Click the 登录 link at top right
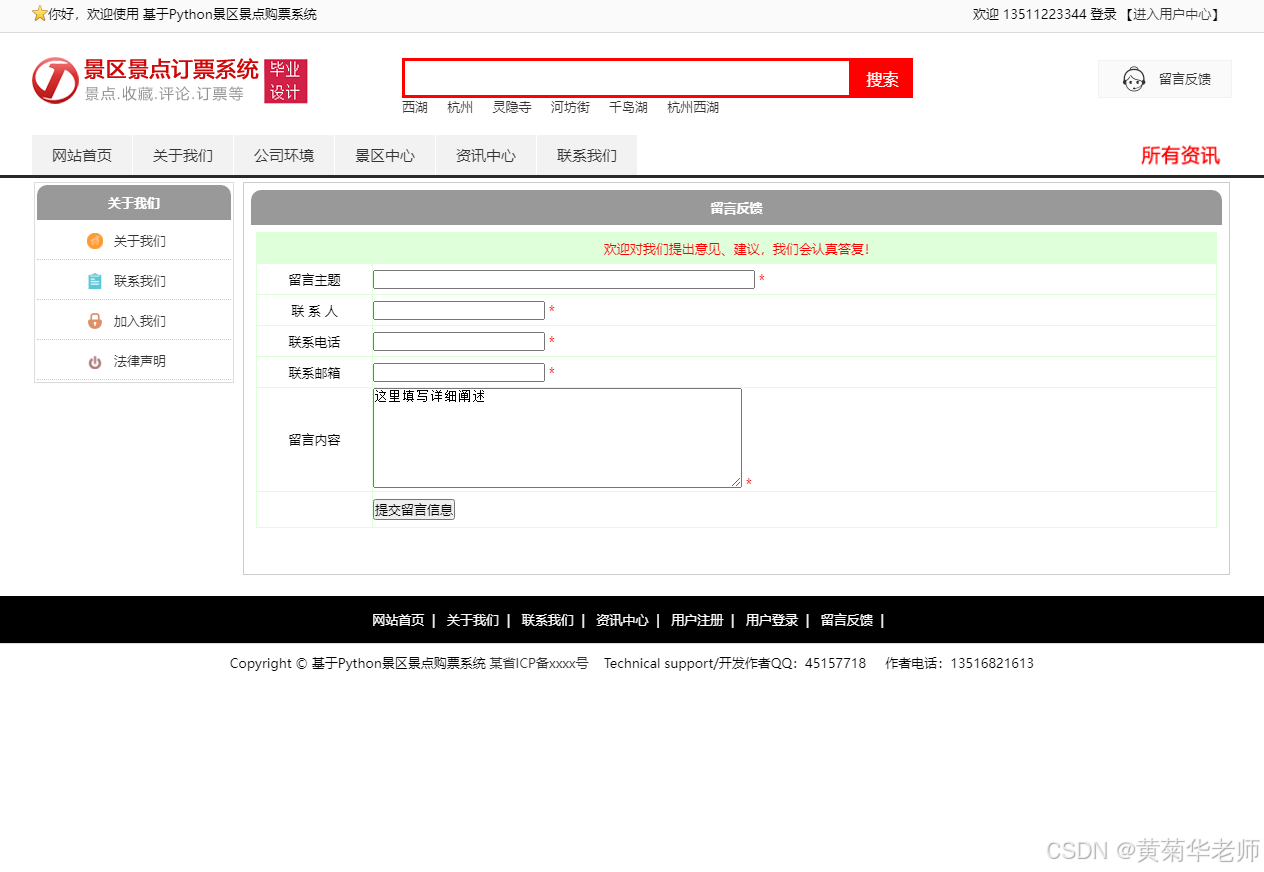 click(1103, 14)
